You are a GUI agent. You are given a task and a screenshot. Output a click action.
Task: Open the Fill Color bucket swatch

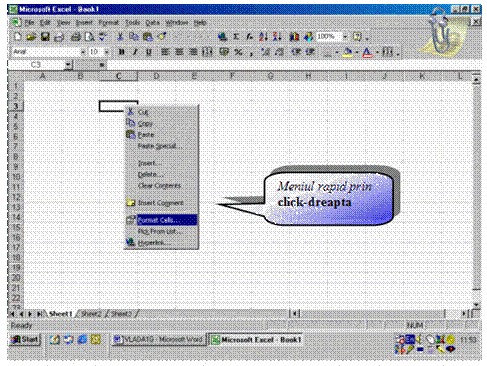pyautogui.click(x=348, y=52)
